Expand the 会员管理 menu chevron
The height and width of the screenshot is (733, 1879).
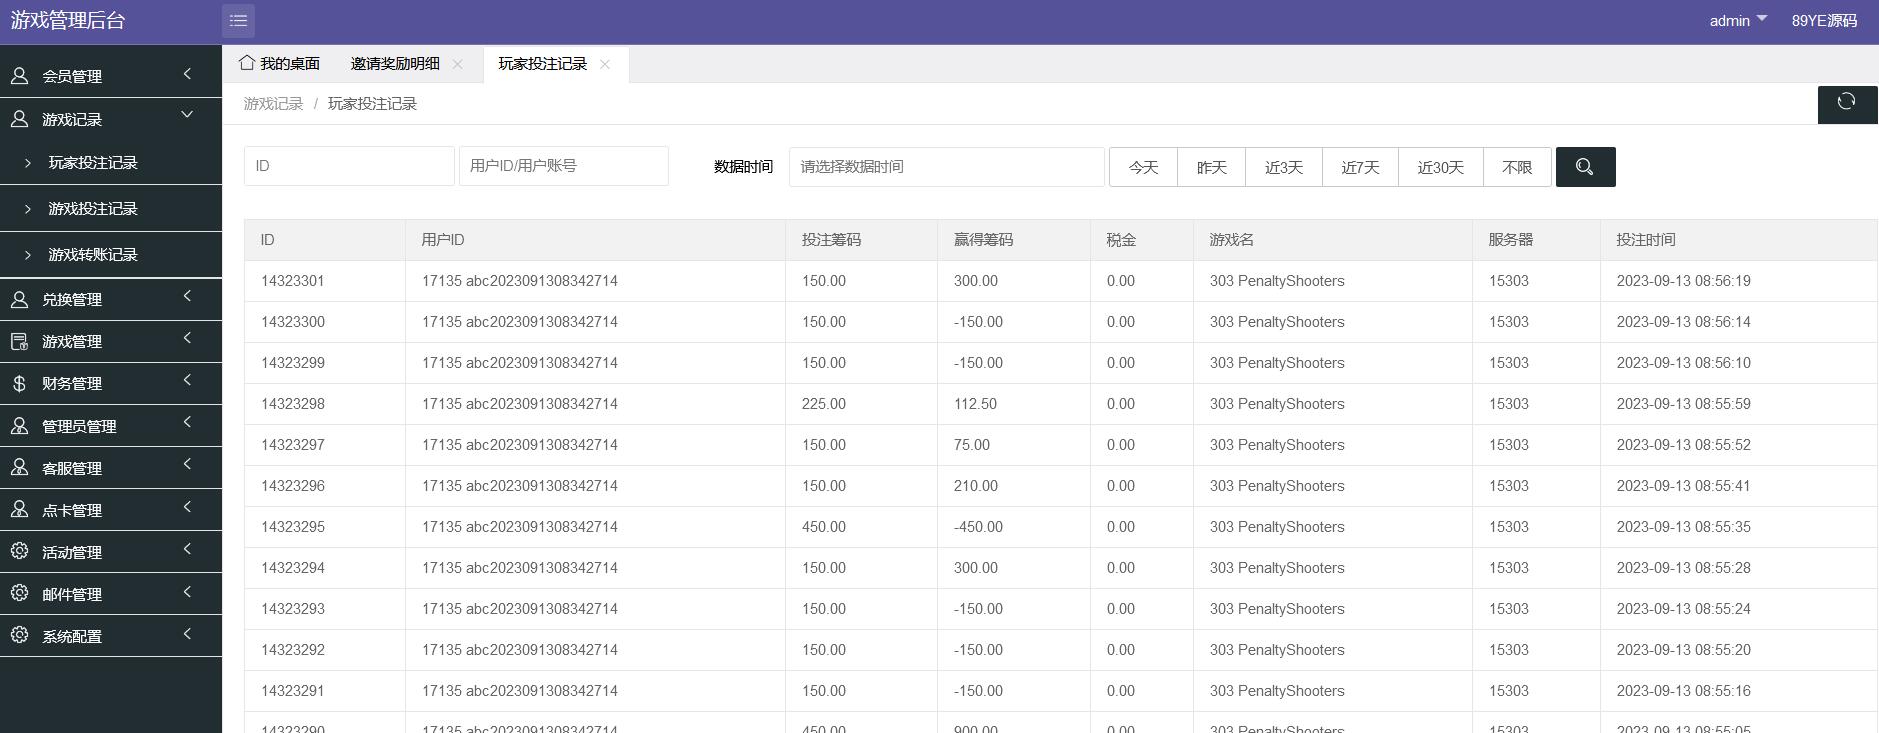(187, 74)
